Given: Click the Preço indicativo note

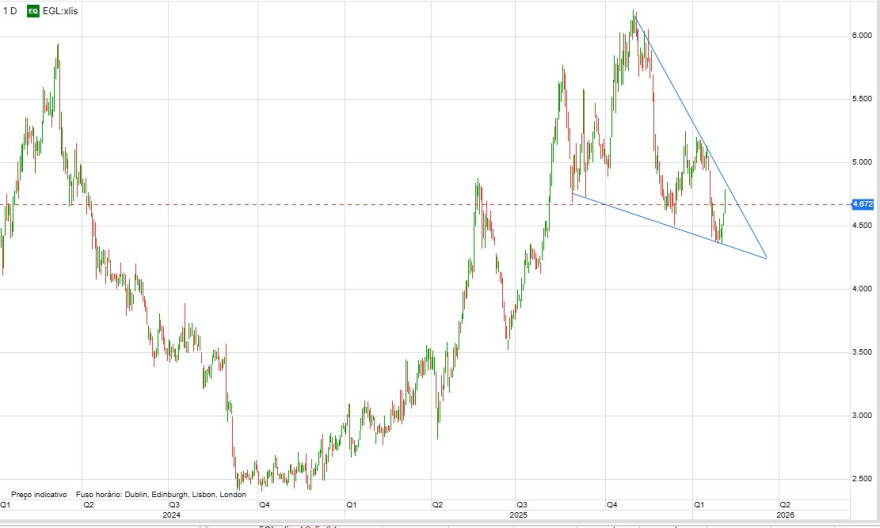Looking at the screenshot, I should pos(39,494).
